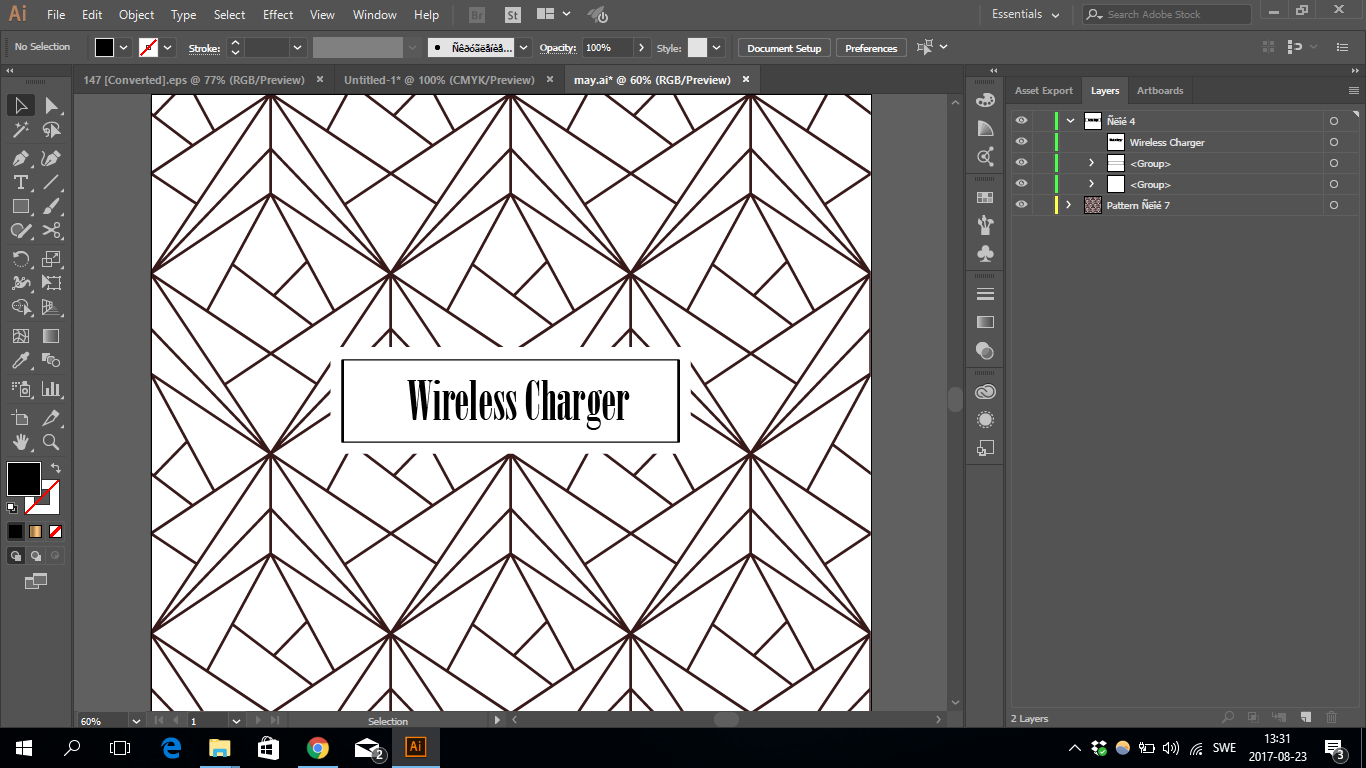Select the Rotate tool
Viewport: 1366px width, 768px height.
(21, 259)
